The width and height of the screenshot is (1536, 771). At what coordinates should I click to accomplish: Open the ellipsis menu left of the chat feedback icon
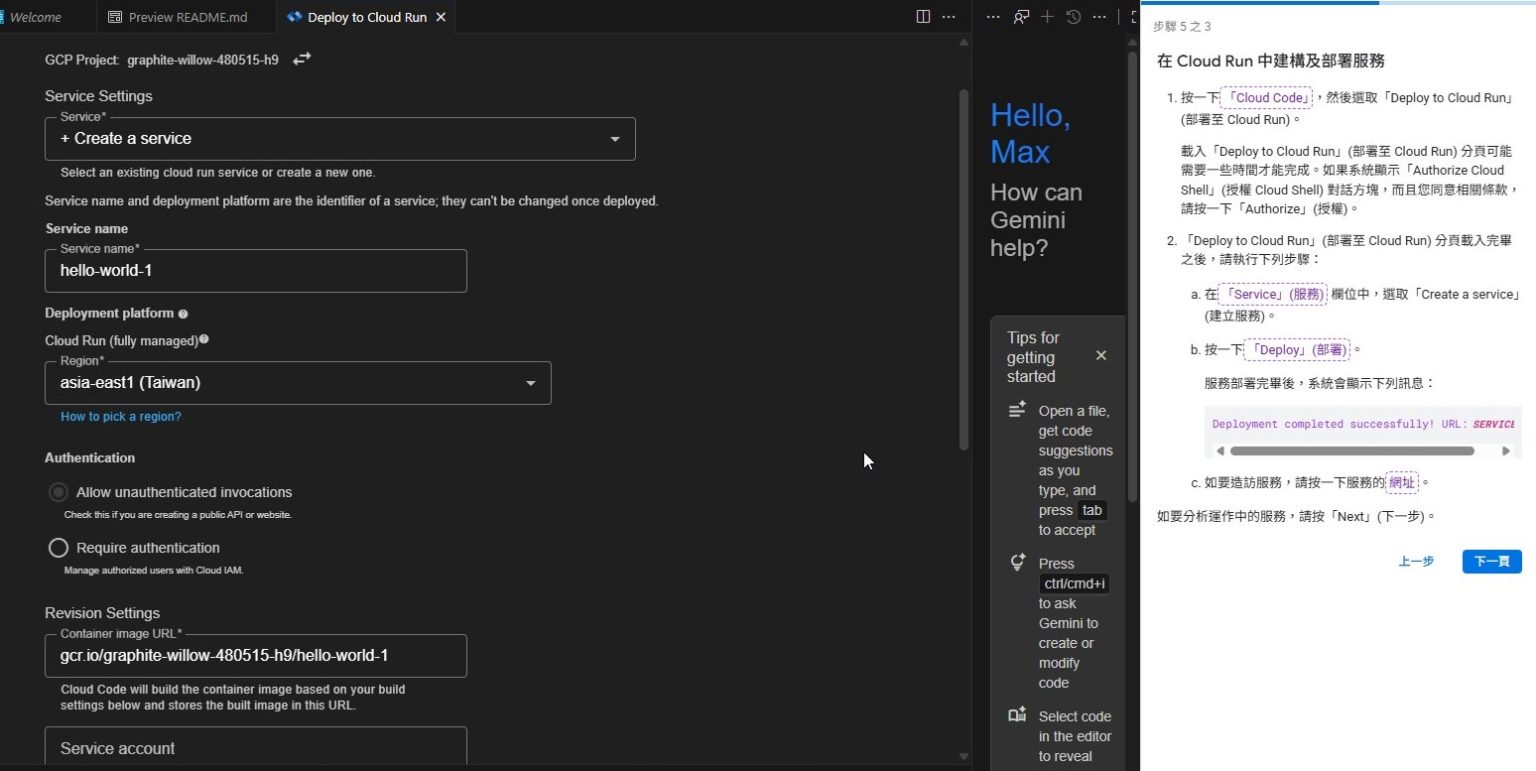pyautogui.click(x=992, y=17)
